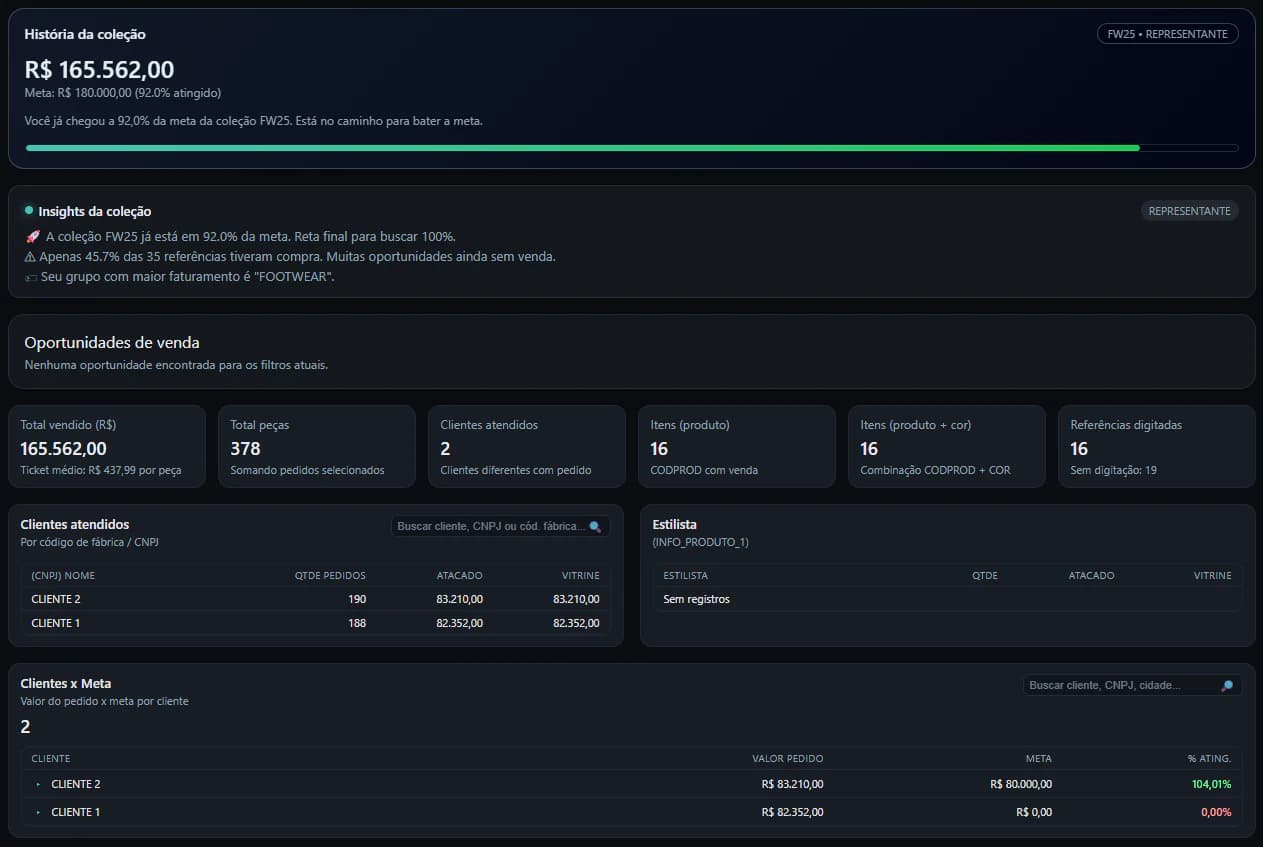Click the R$ 0,00 meta value

click(x=1034, y=812)
